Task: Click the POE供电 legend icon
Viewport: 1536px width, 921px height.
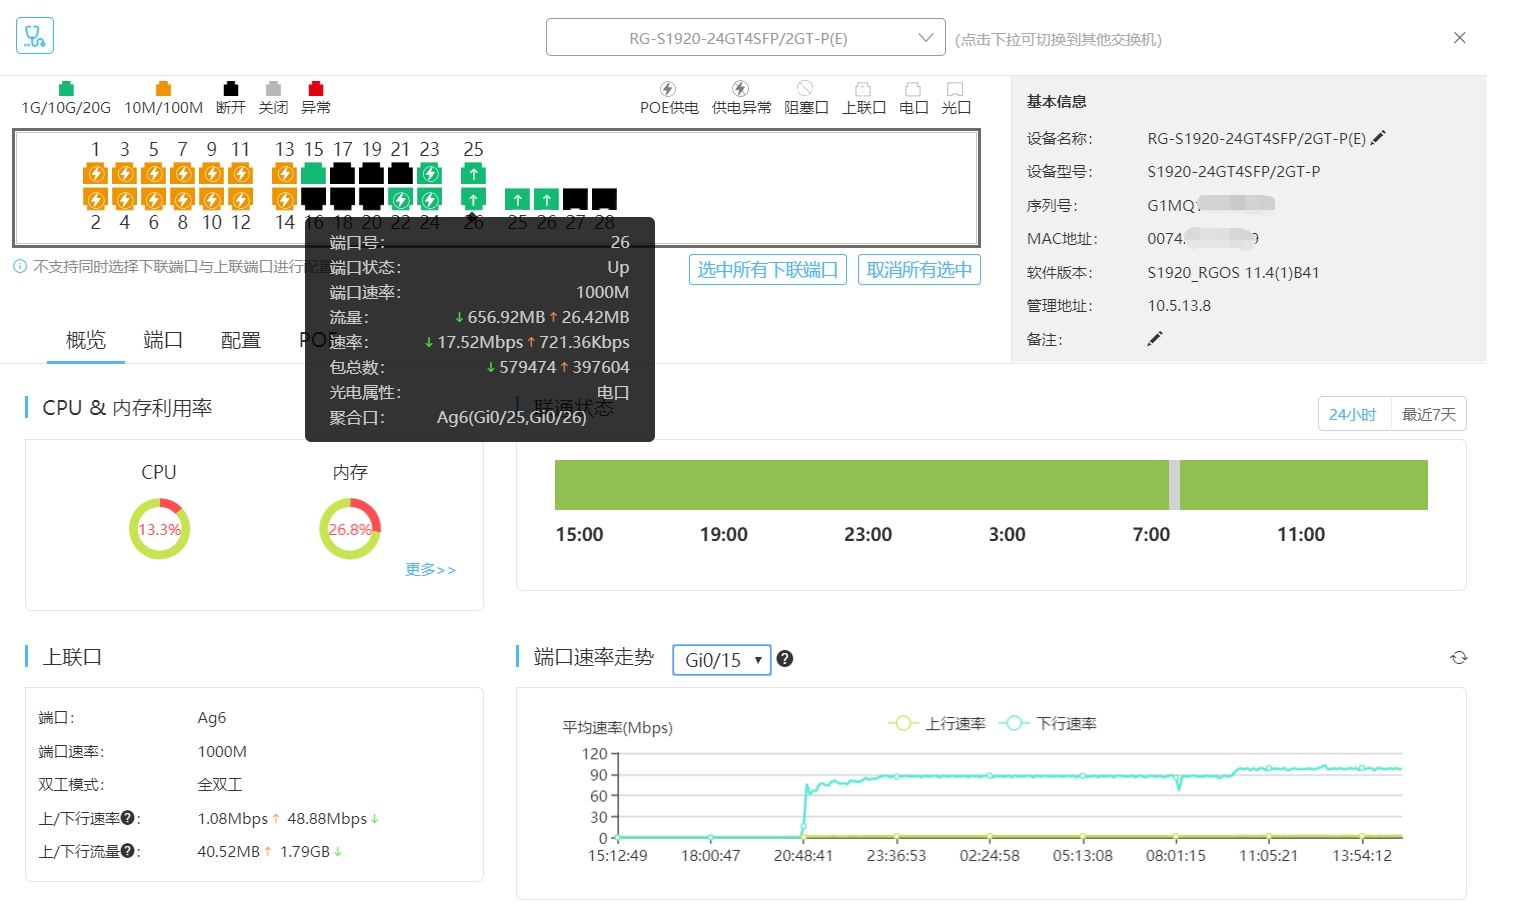Action: pos(668,89)
